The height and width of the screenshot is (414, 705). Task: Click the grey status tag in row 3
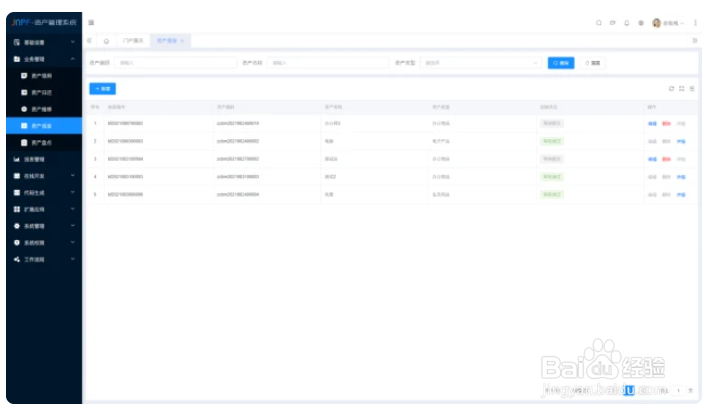coord(552,159)
